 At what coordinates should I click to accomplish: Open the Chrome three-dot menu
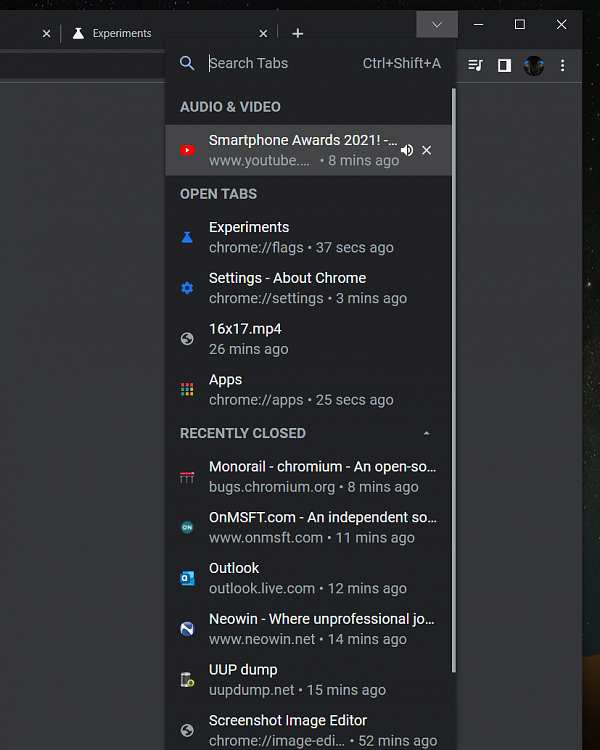[x=563, y=65]
